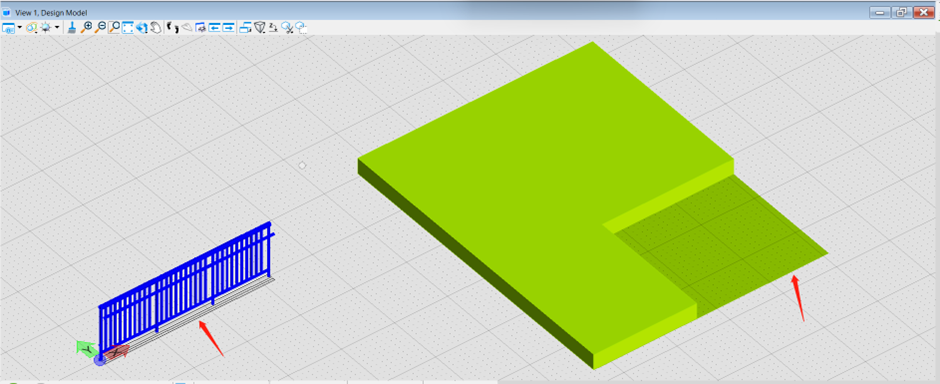Screen dimensions: 940x384
Task: Select the Rotate View tool
Action: 141,28
